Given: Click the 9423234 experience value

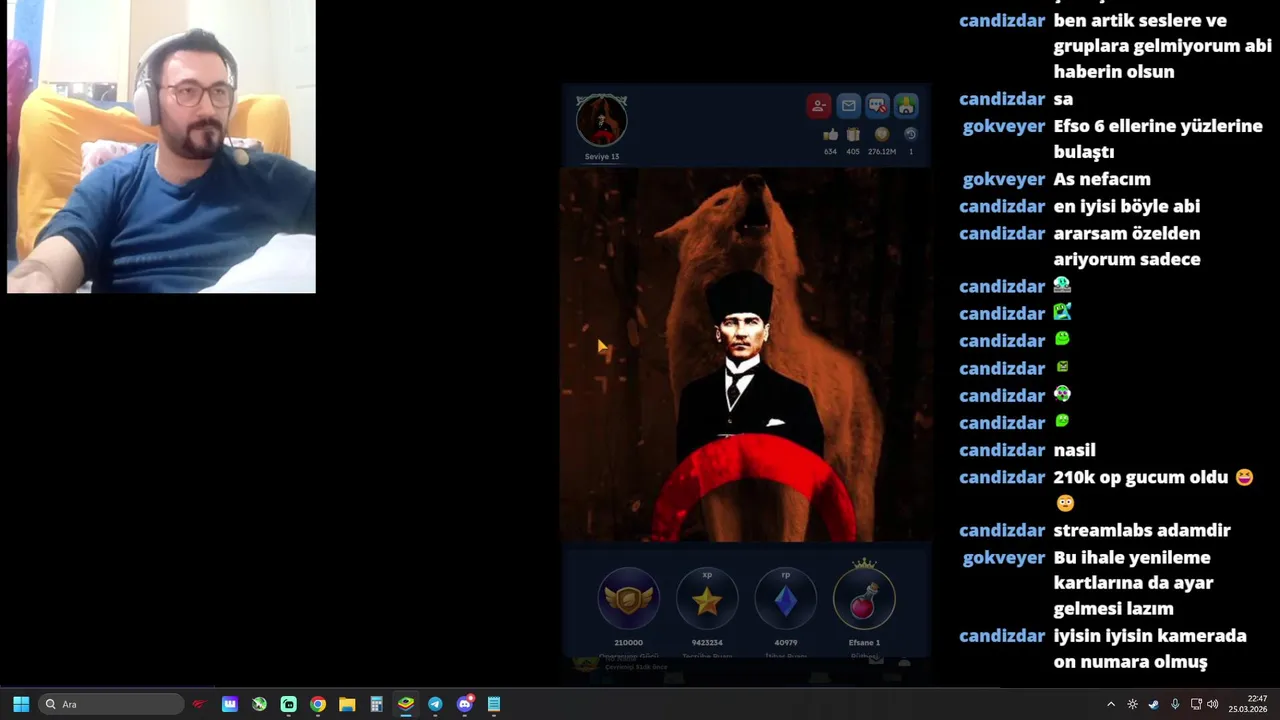Looking at the screenshot, I should pyautogui.click(x=707, y=643).
